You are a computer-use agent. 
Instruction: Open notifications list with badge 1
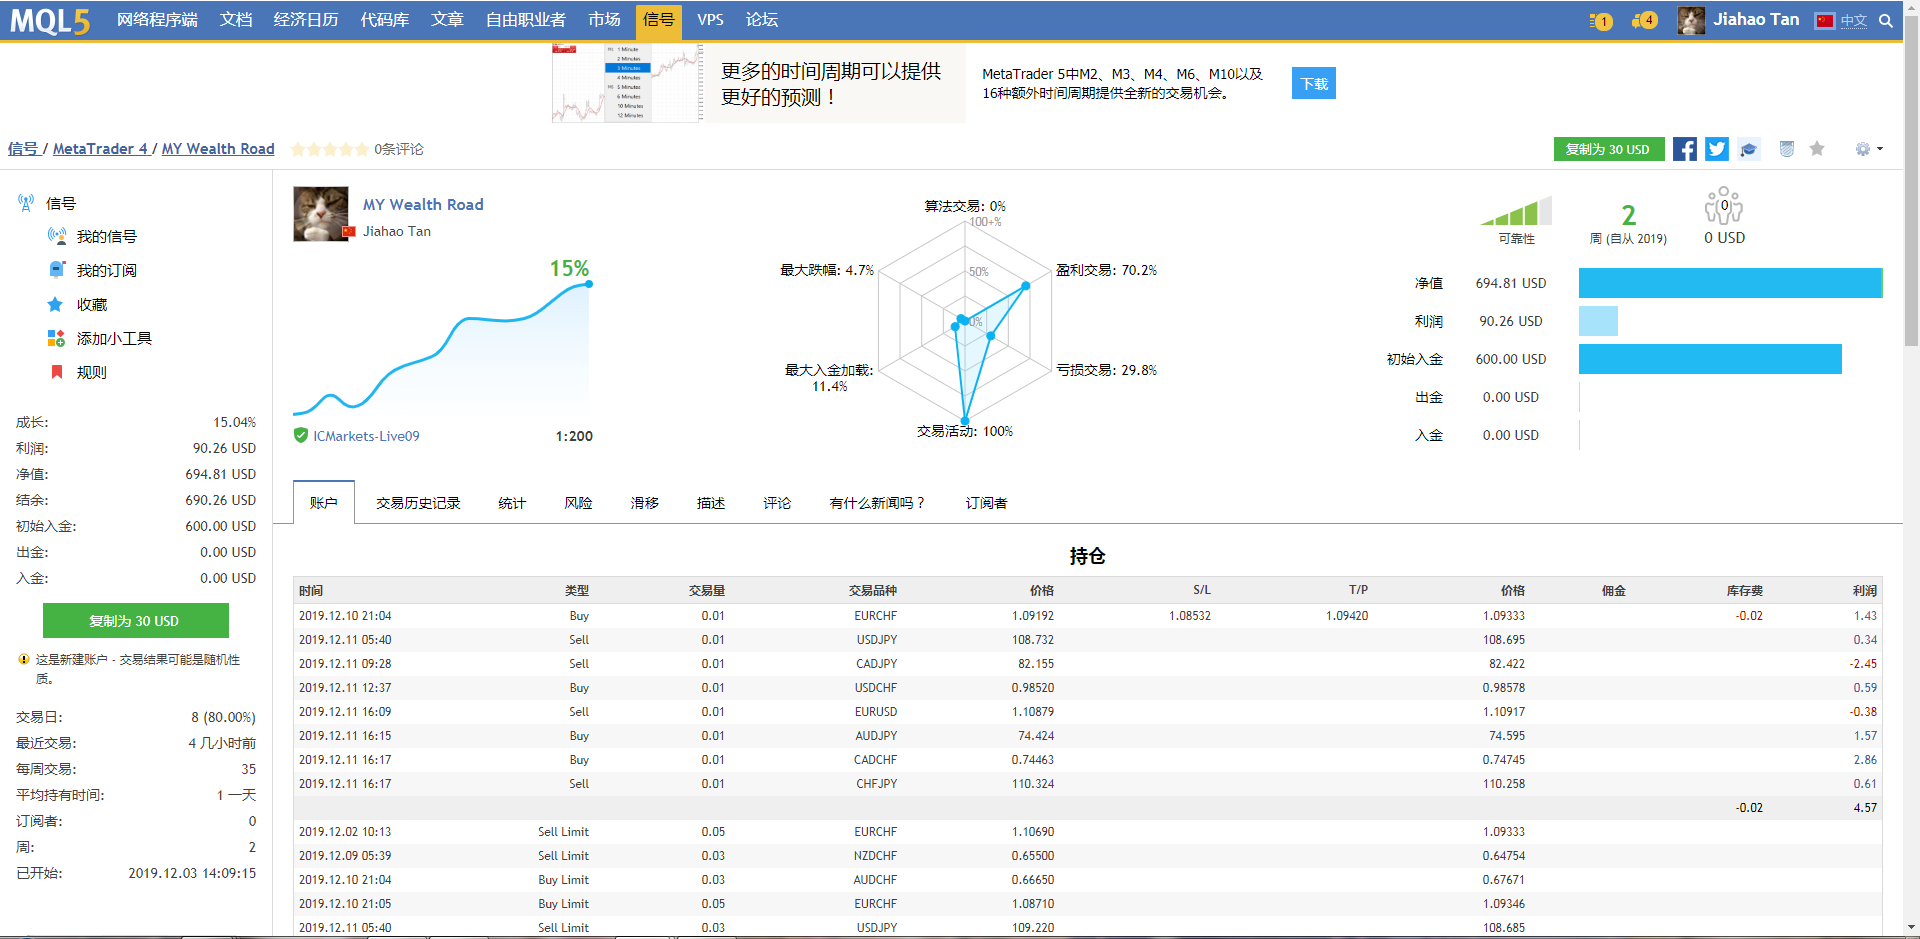pos(1600,20)
